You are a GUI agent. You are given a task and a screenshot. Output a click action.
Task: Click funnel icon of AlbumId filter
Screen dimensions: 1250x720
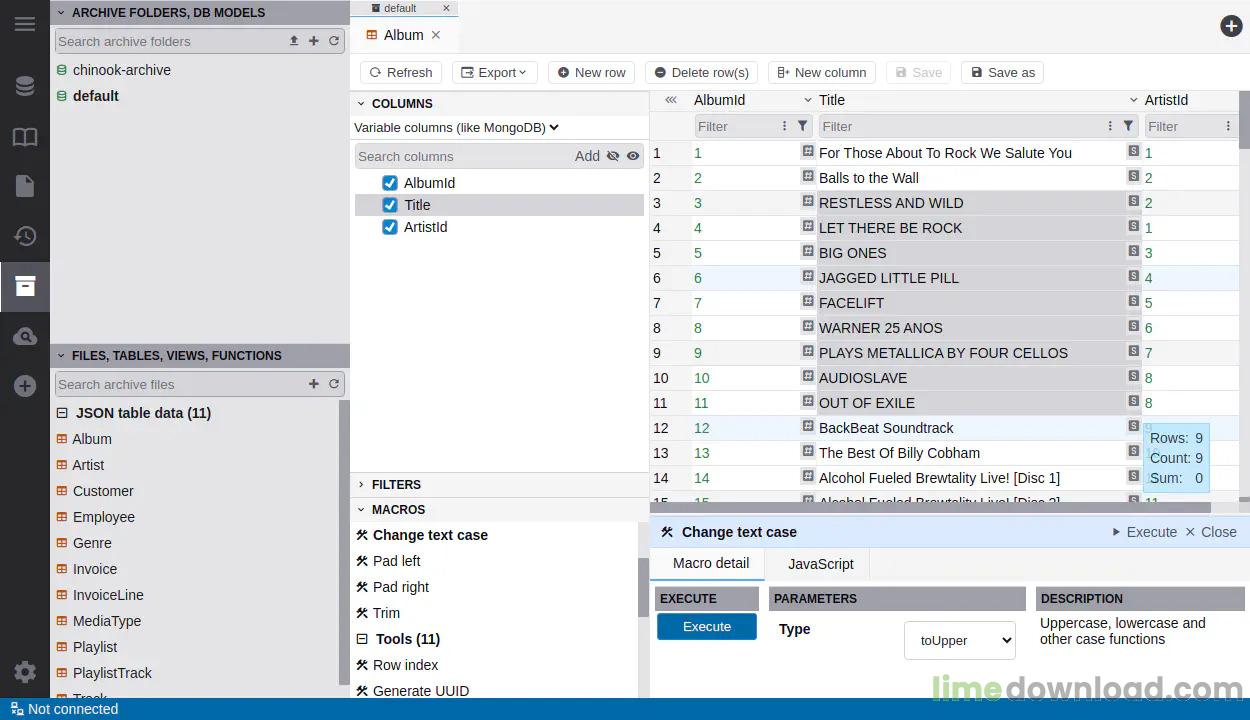click(x=802, y=126)
